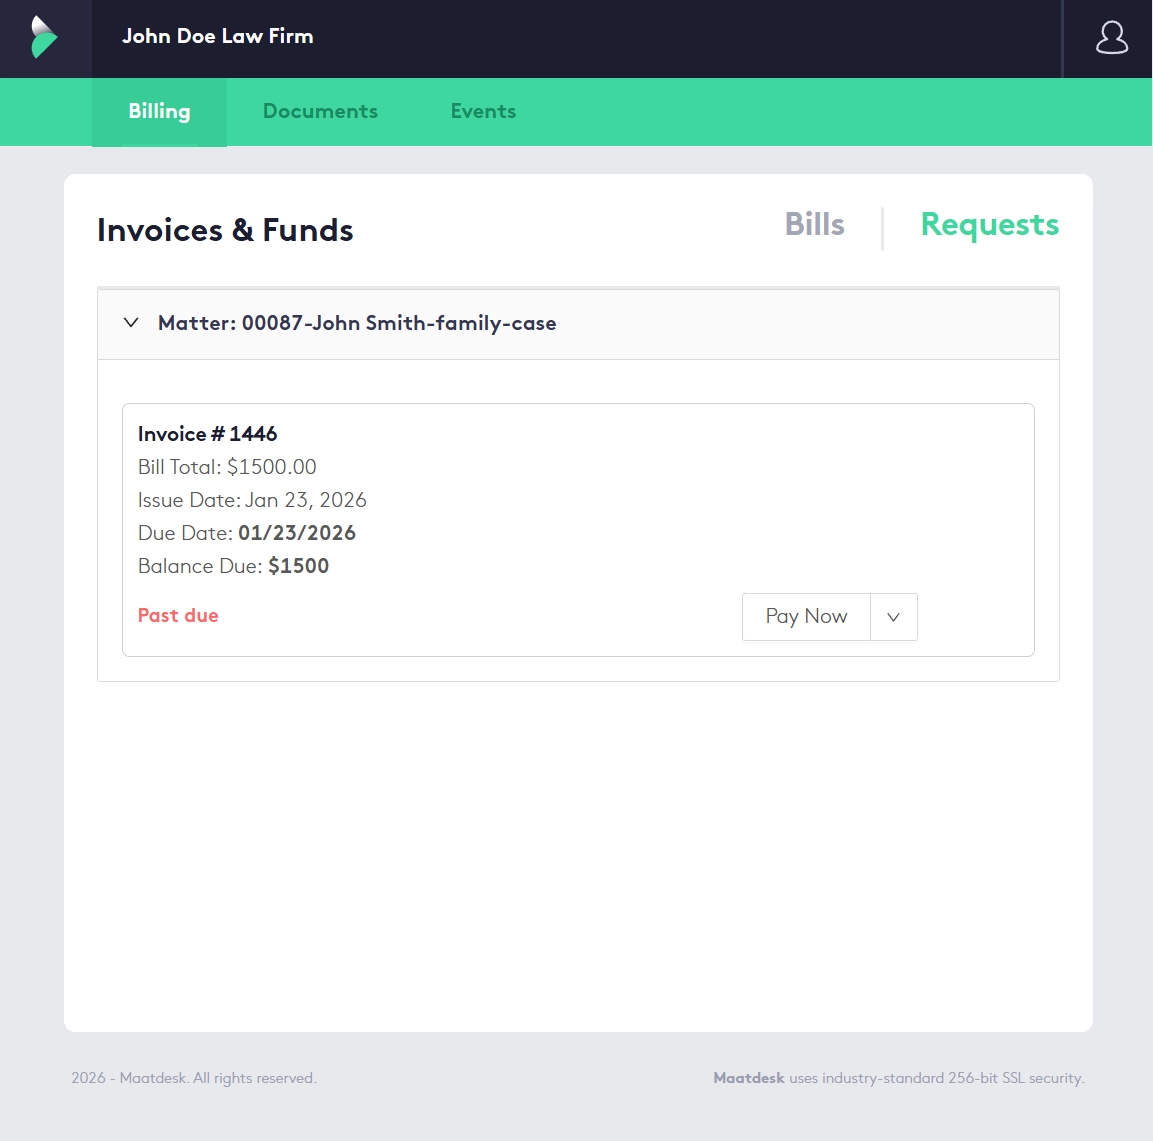This screenshot has height=1141, width=1153.
Task: Click the John Doe Law Firm title
Action: 218,37
